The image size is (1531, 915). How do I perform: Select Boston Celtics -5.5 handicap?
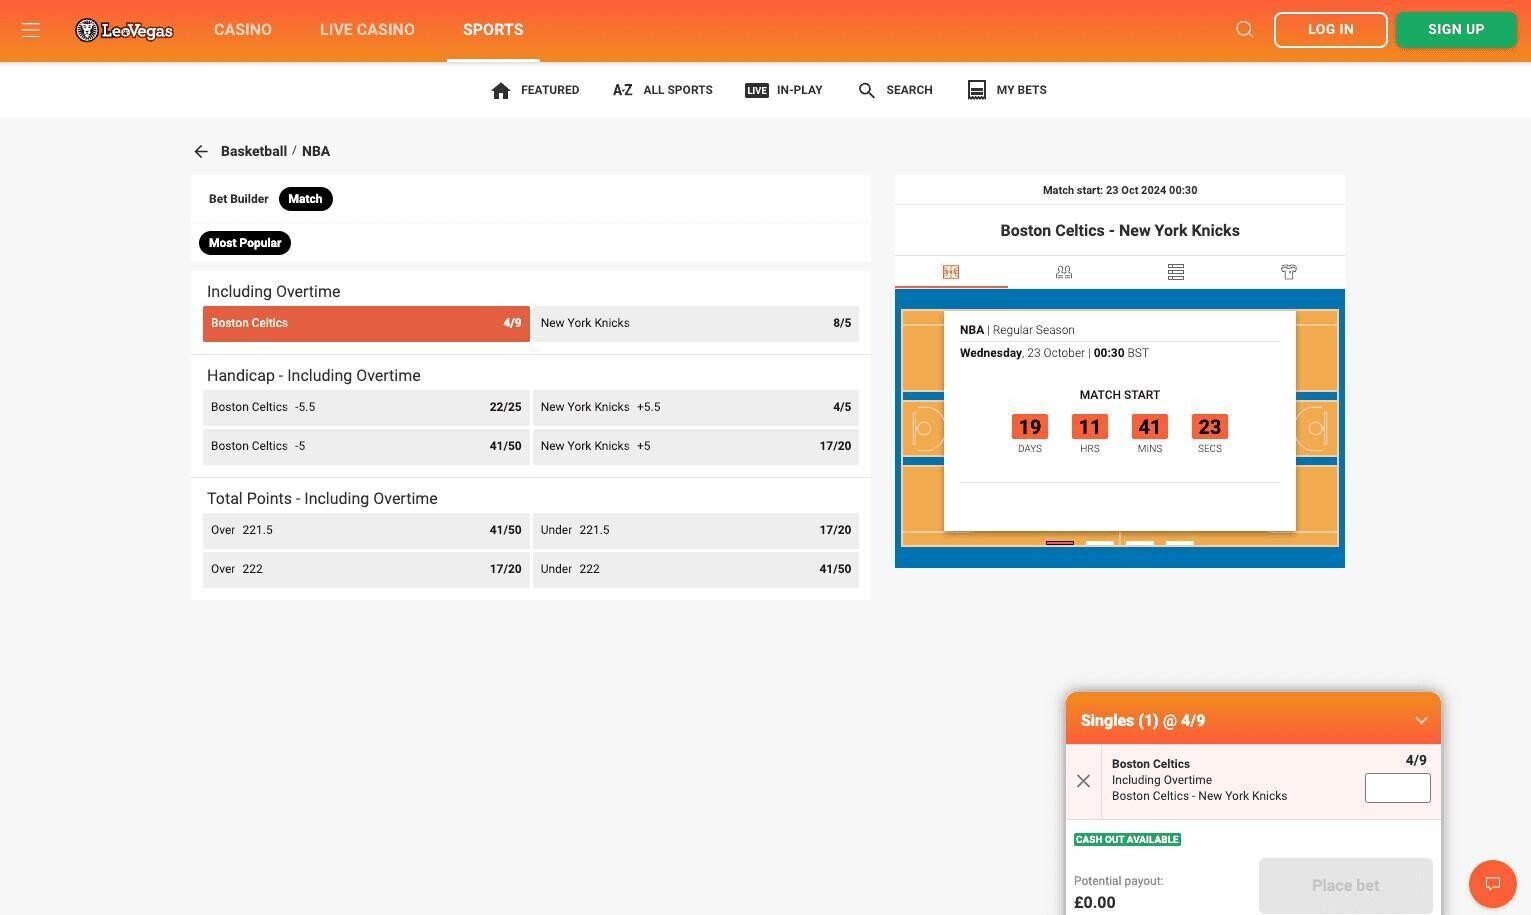[x=366, y=408]
